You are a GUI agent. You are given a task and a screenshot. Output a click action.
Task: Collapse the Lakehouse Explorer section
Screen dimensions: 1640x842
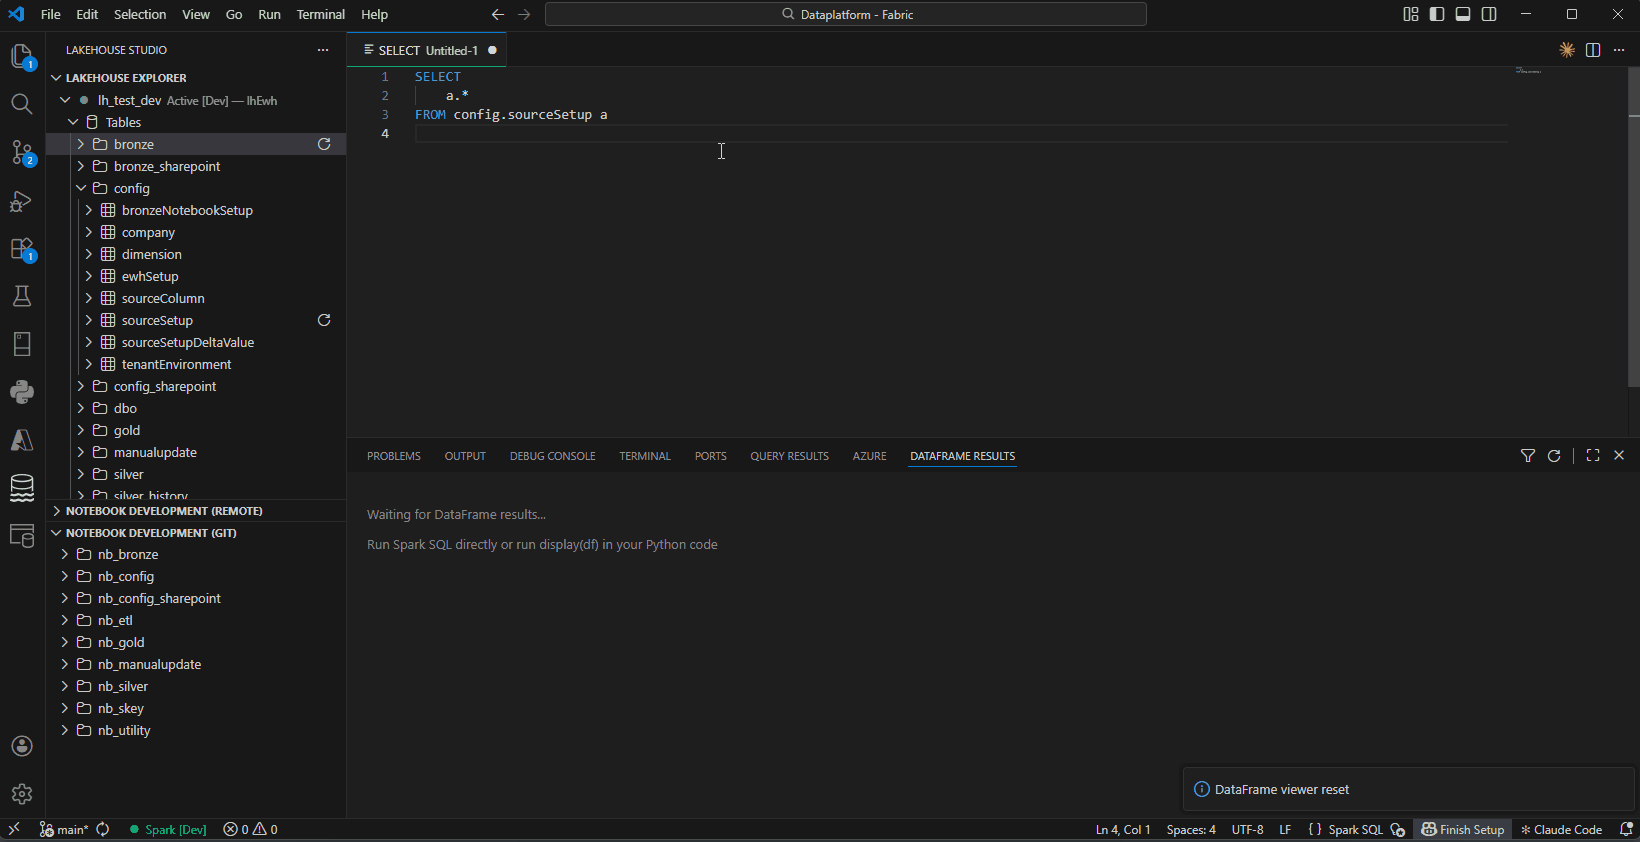click(57, 78)
